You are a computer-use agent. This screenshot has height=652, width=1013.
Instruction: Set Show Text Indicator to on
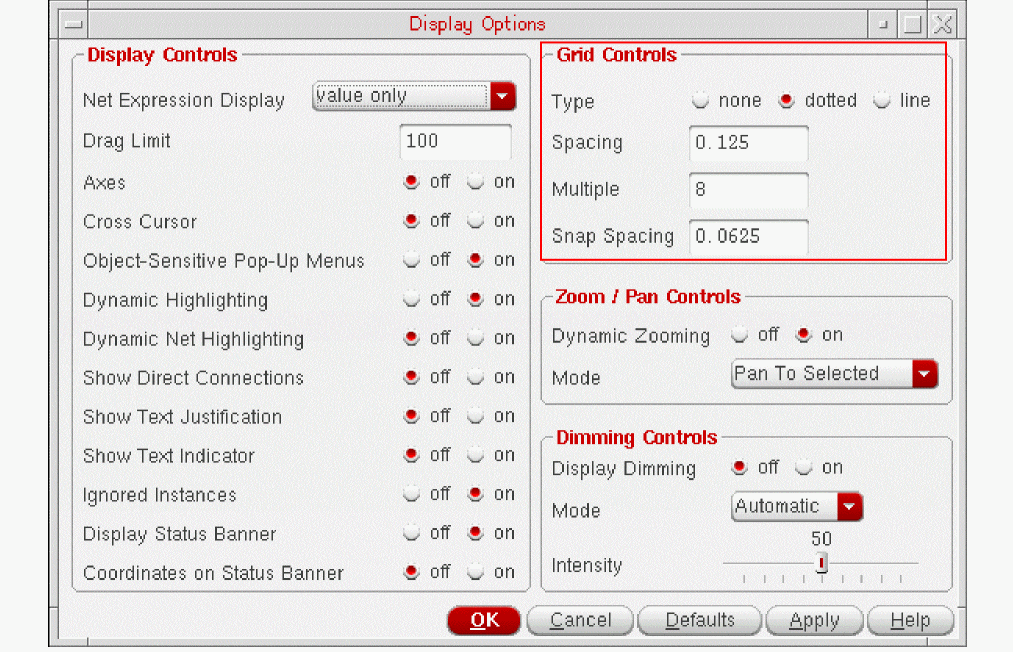(x=475, y=455)
